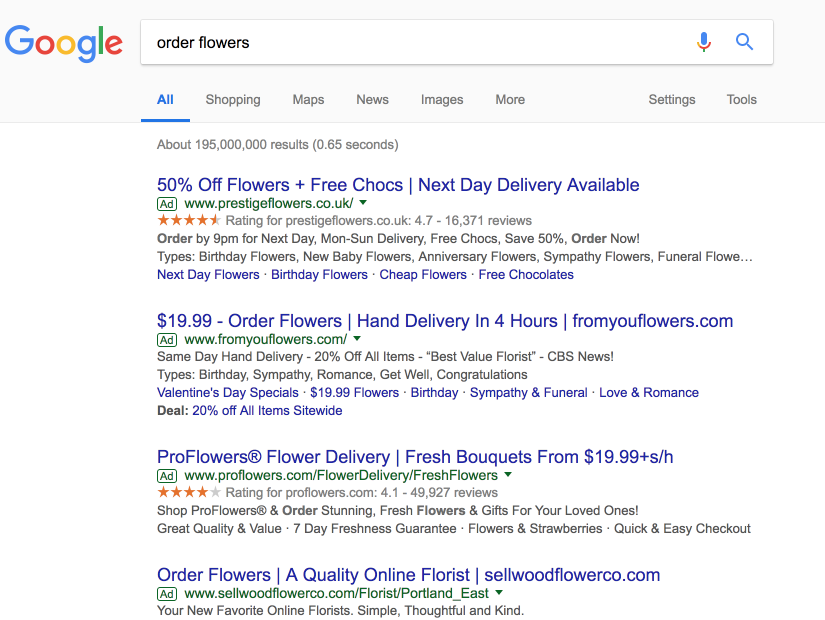The width and height of the screenshot is (825, 620).
Task: Click Love & Romance sitelink
Action: 649,393
